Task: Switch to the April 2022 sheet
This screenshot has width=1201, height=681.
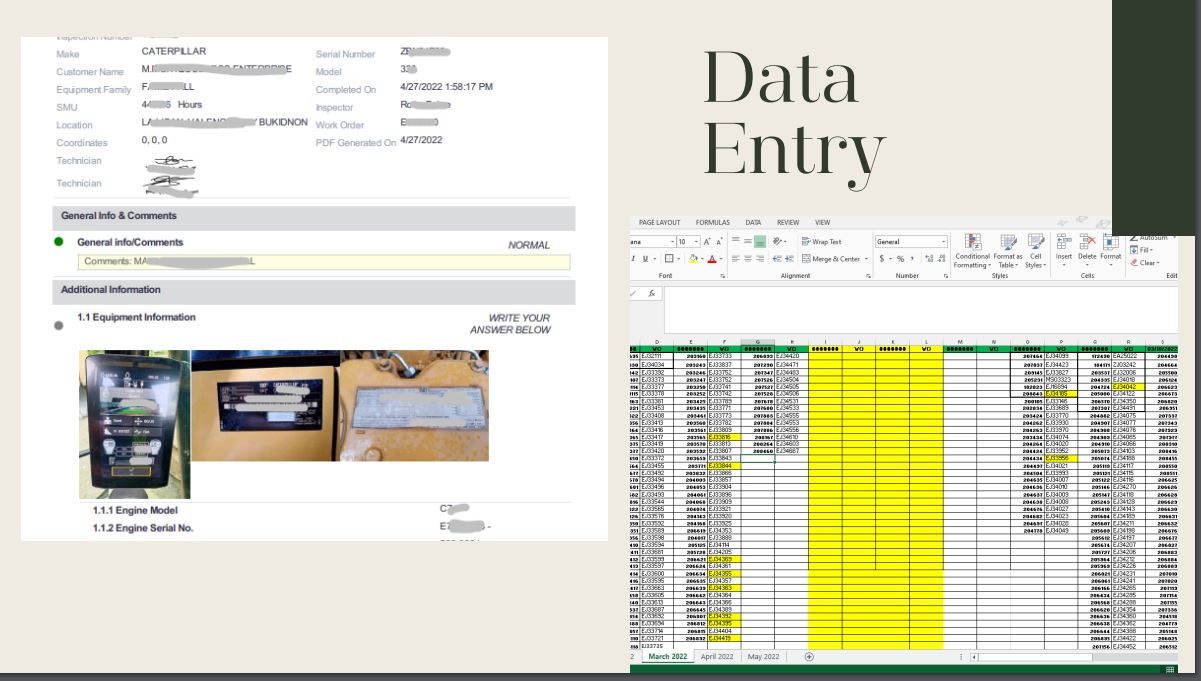Action: (717, 656)
